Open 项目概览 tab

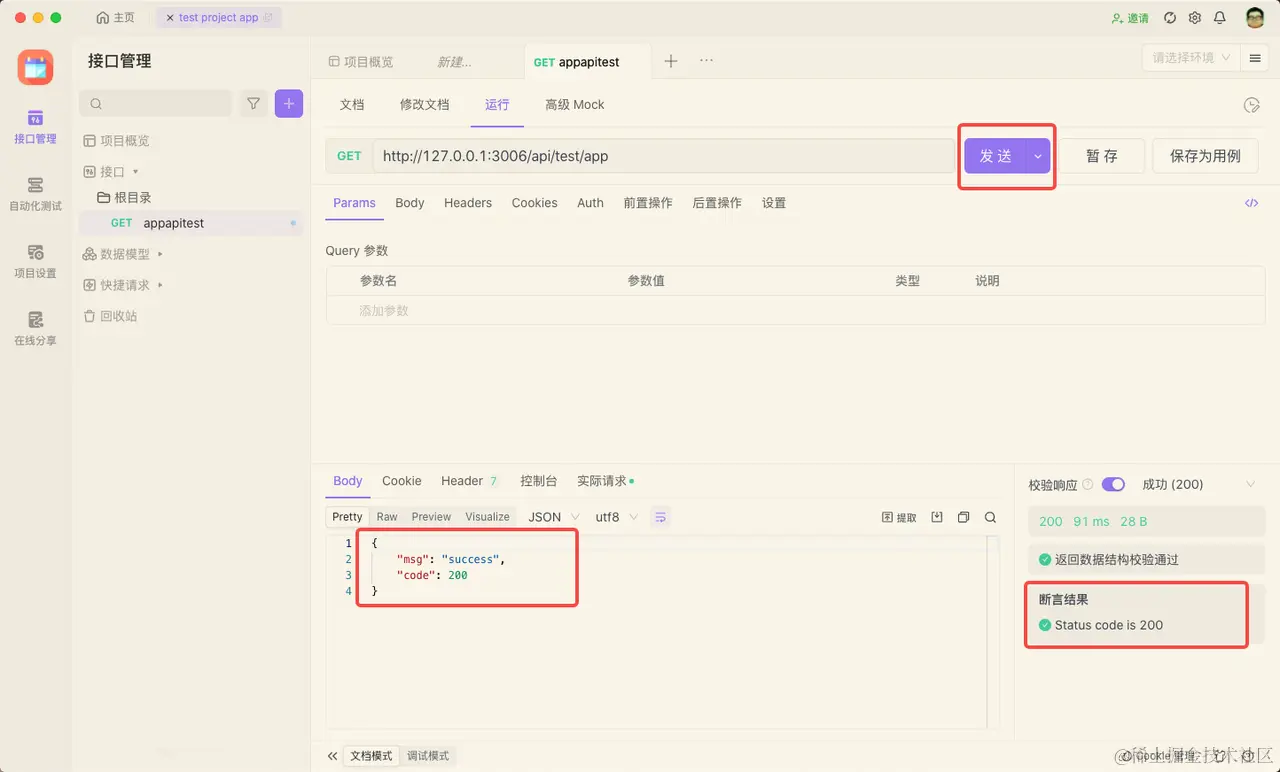pos(361,62)
